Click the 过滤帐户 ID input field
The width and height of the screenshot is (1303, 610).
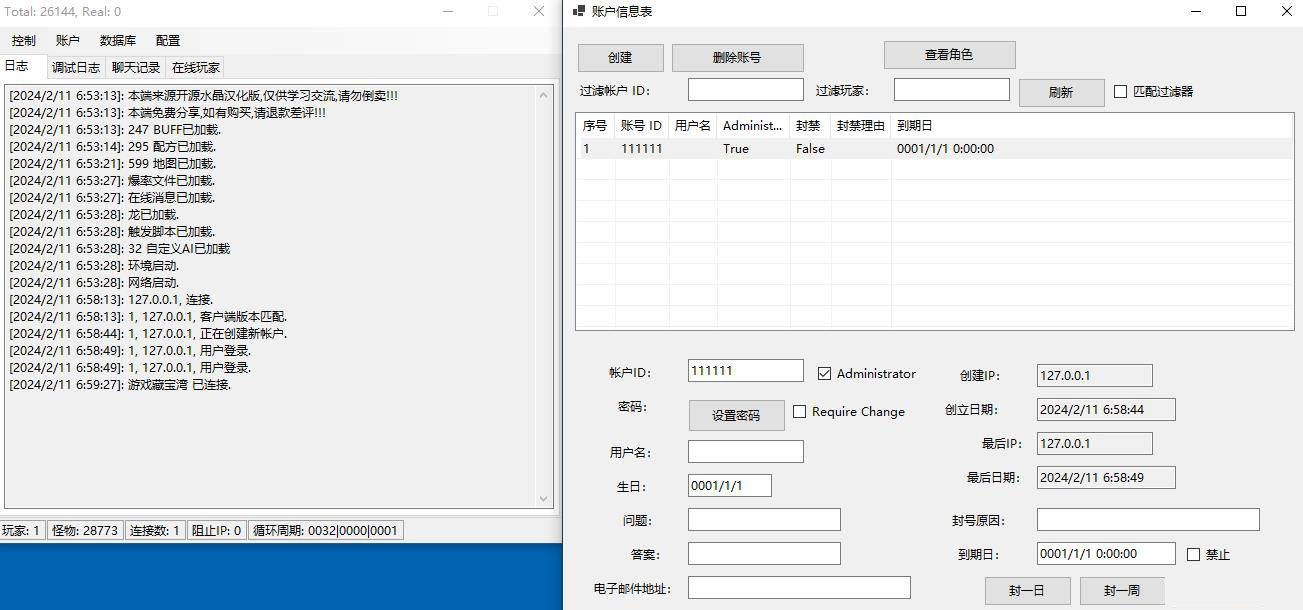[x=745, y=90]
